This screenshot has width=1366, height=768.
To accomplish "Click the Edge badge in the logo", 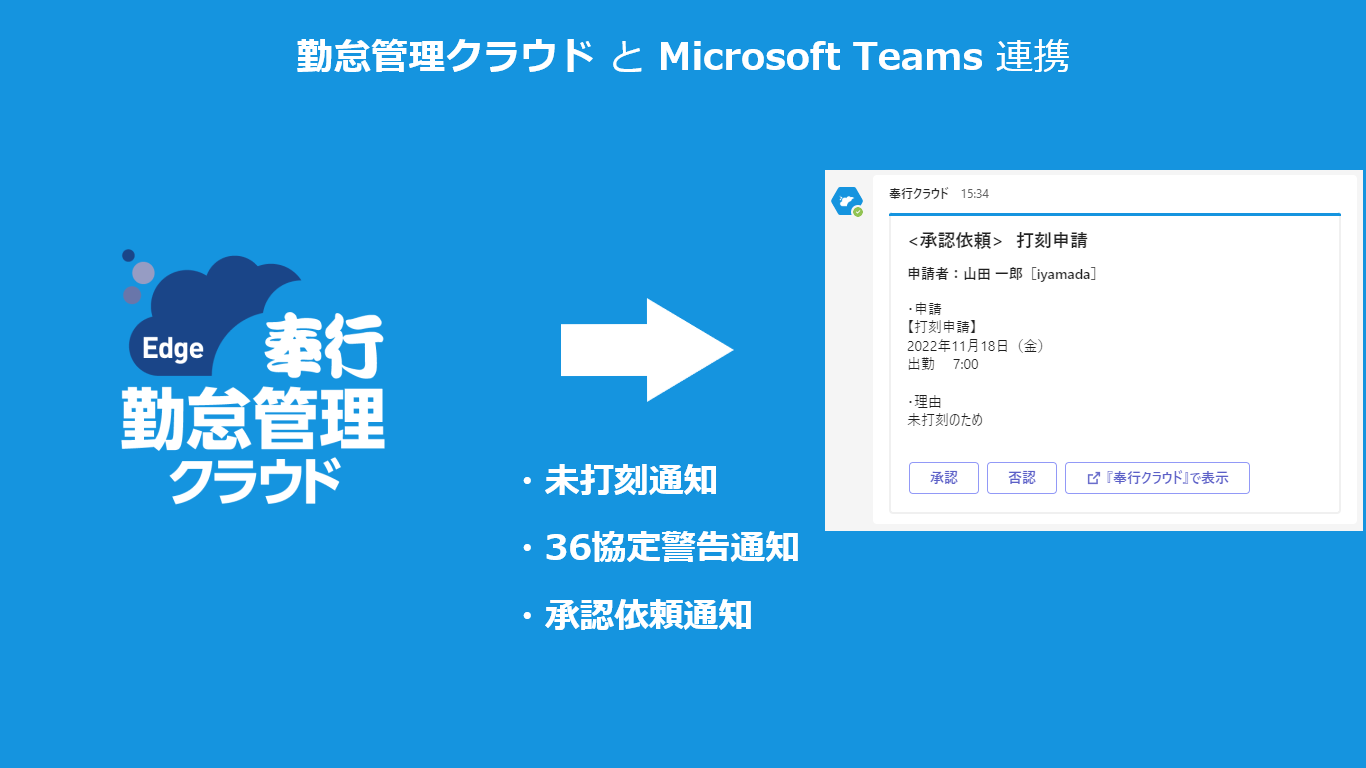I will [173, 348].
